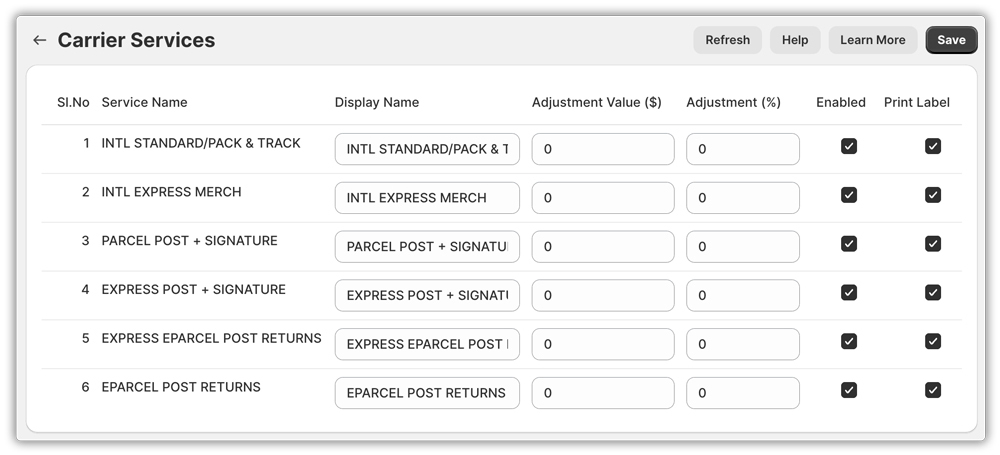Toggle Print Label for INTL EXPRESS MERCH
Screen dimensions: 1000x455
tap(932, 196)
